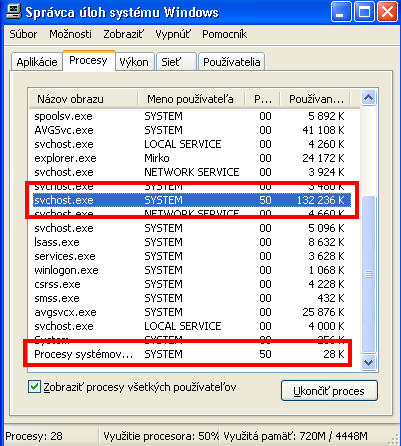The width and height of the screenshot is (401, 446).
Task: Open the Zobraziť menu
Action: click(123, 34)
